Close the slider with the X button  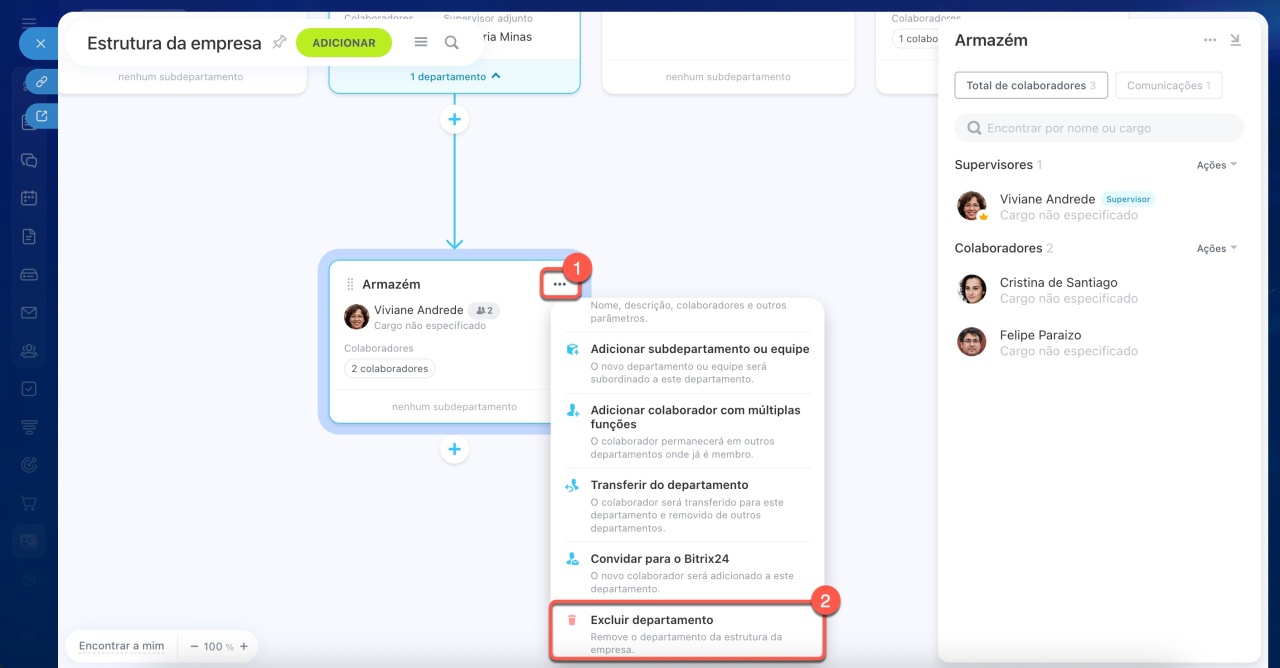coord(40,43)
